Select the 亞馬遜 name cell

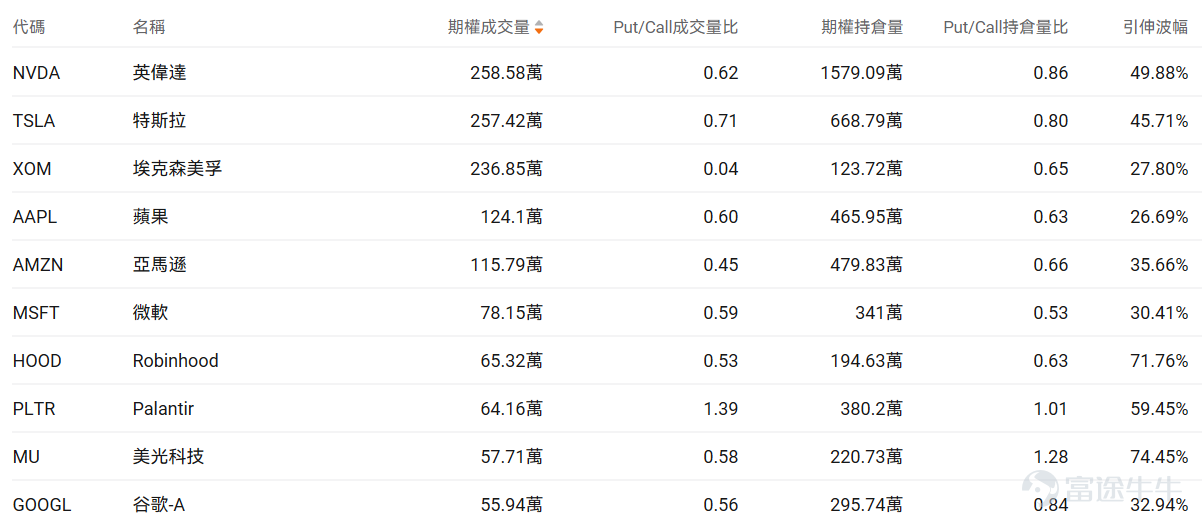tap(160, 265)
